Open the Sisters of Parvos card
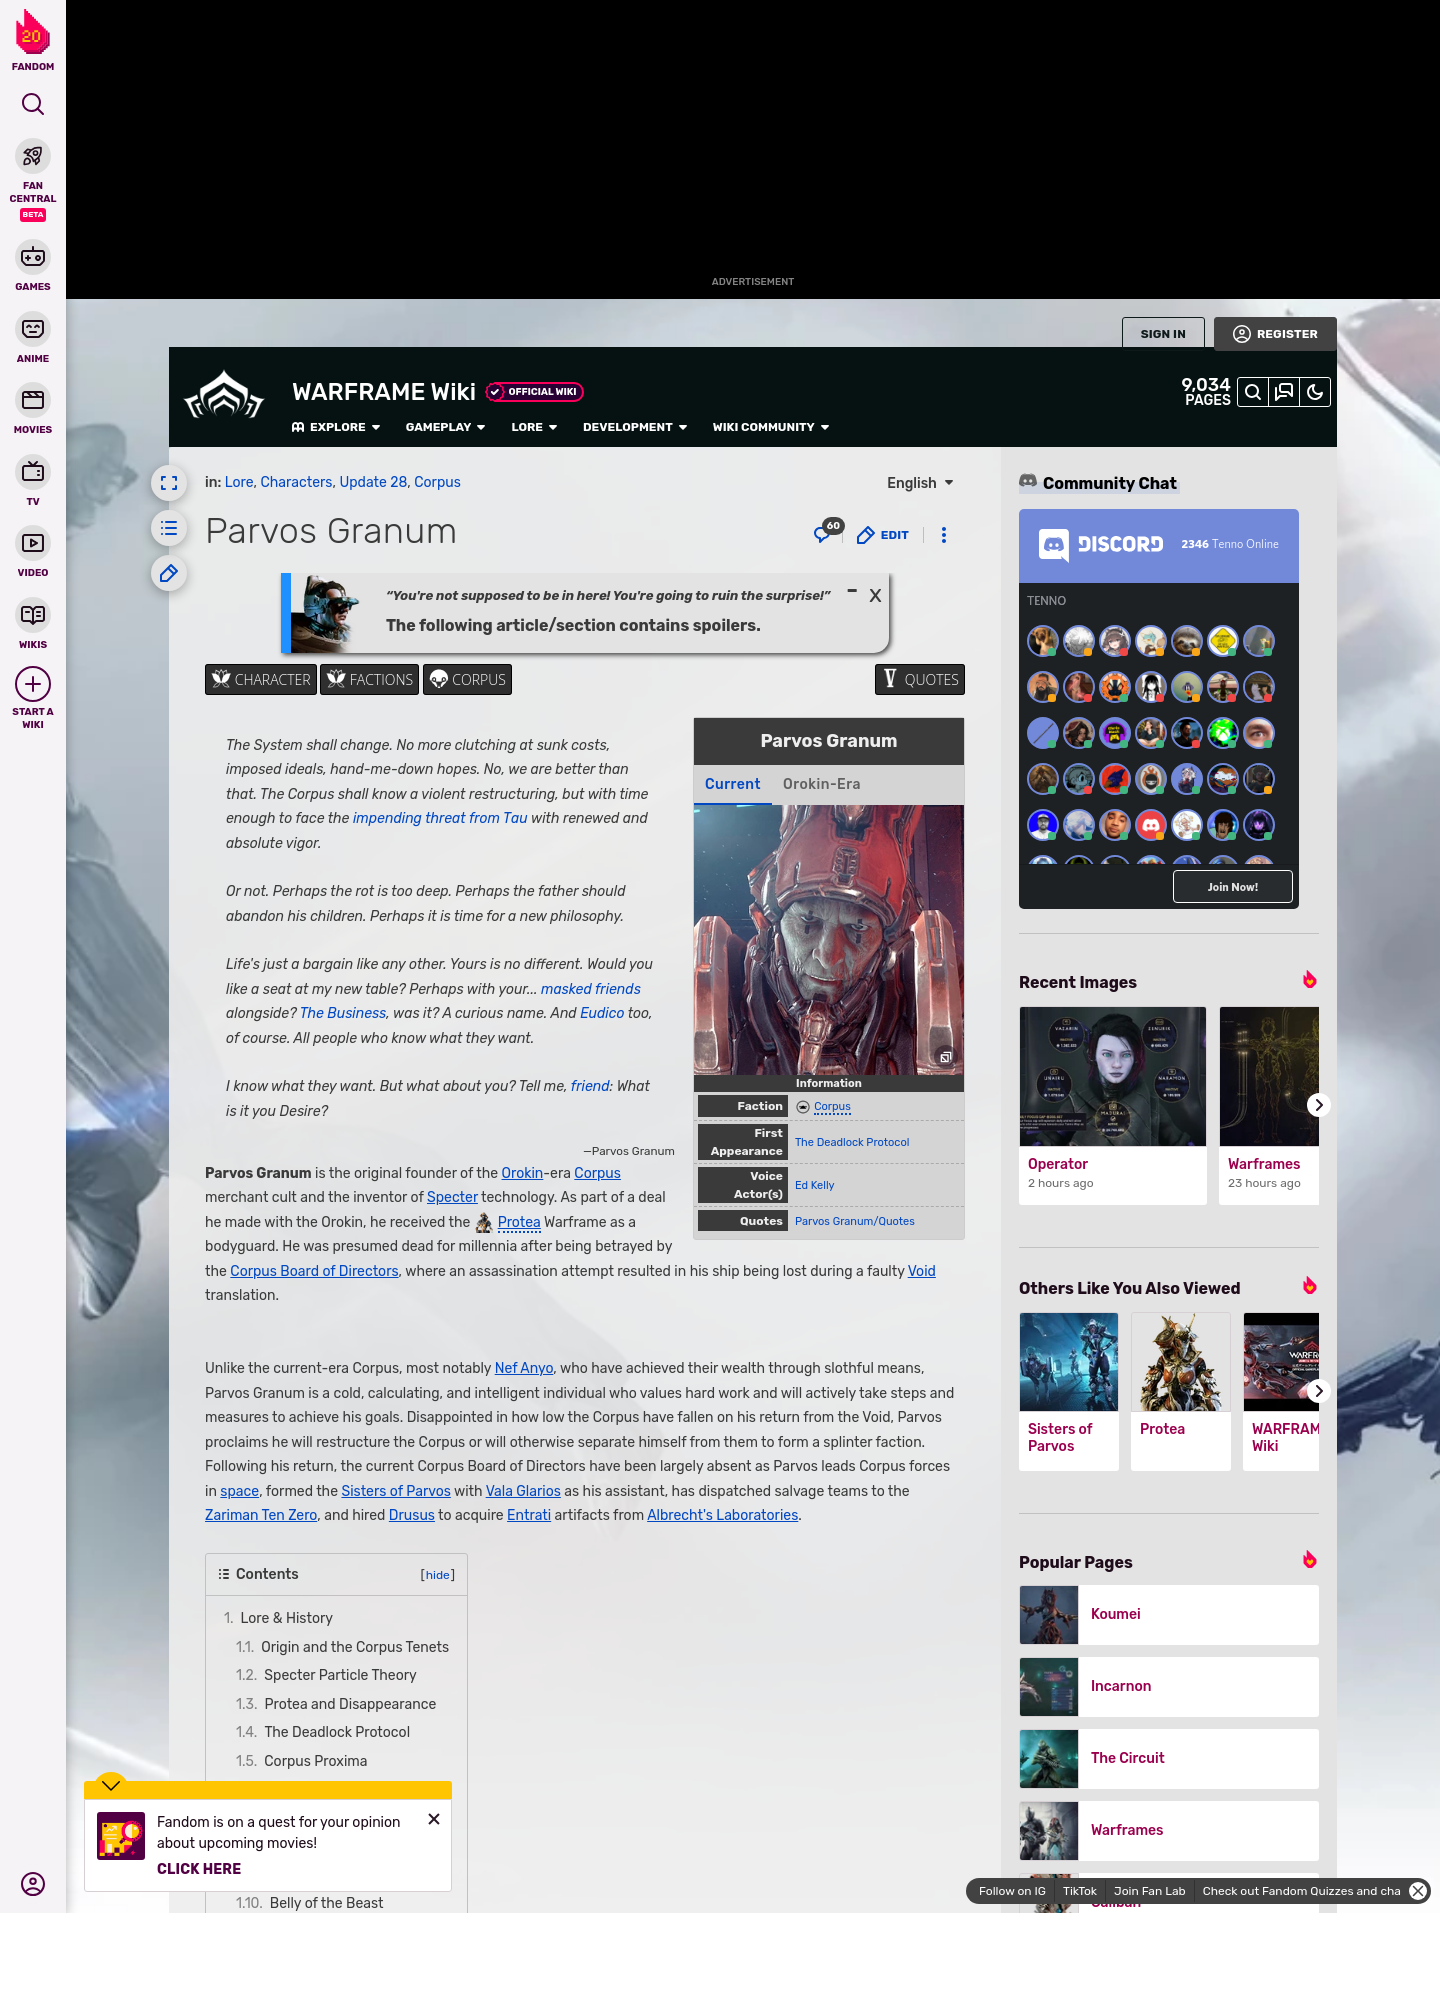 point(1069,1391)
